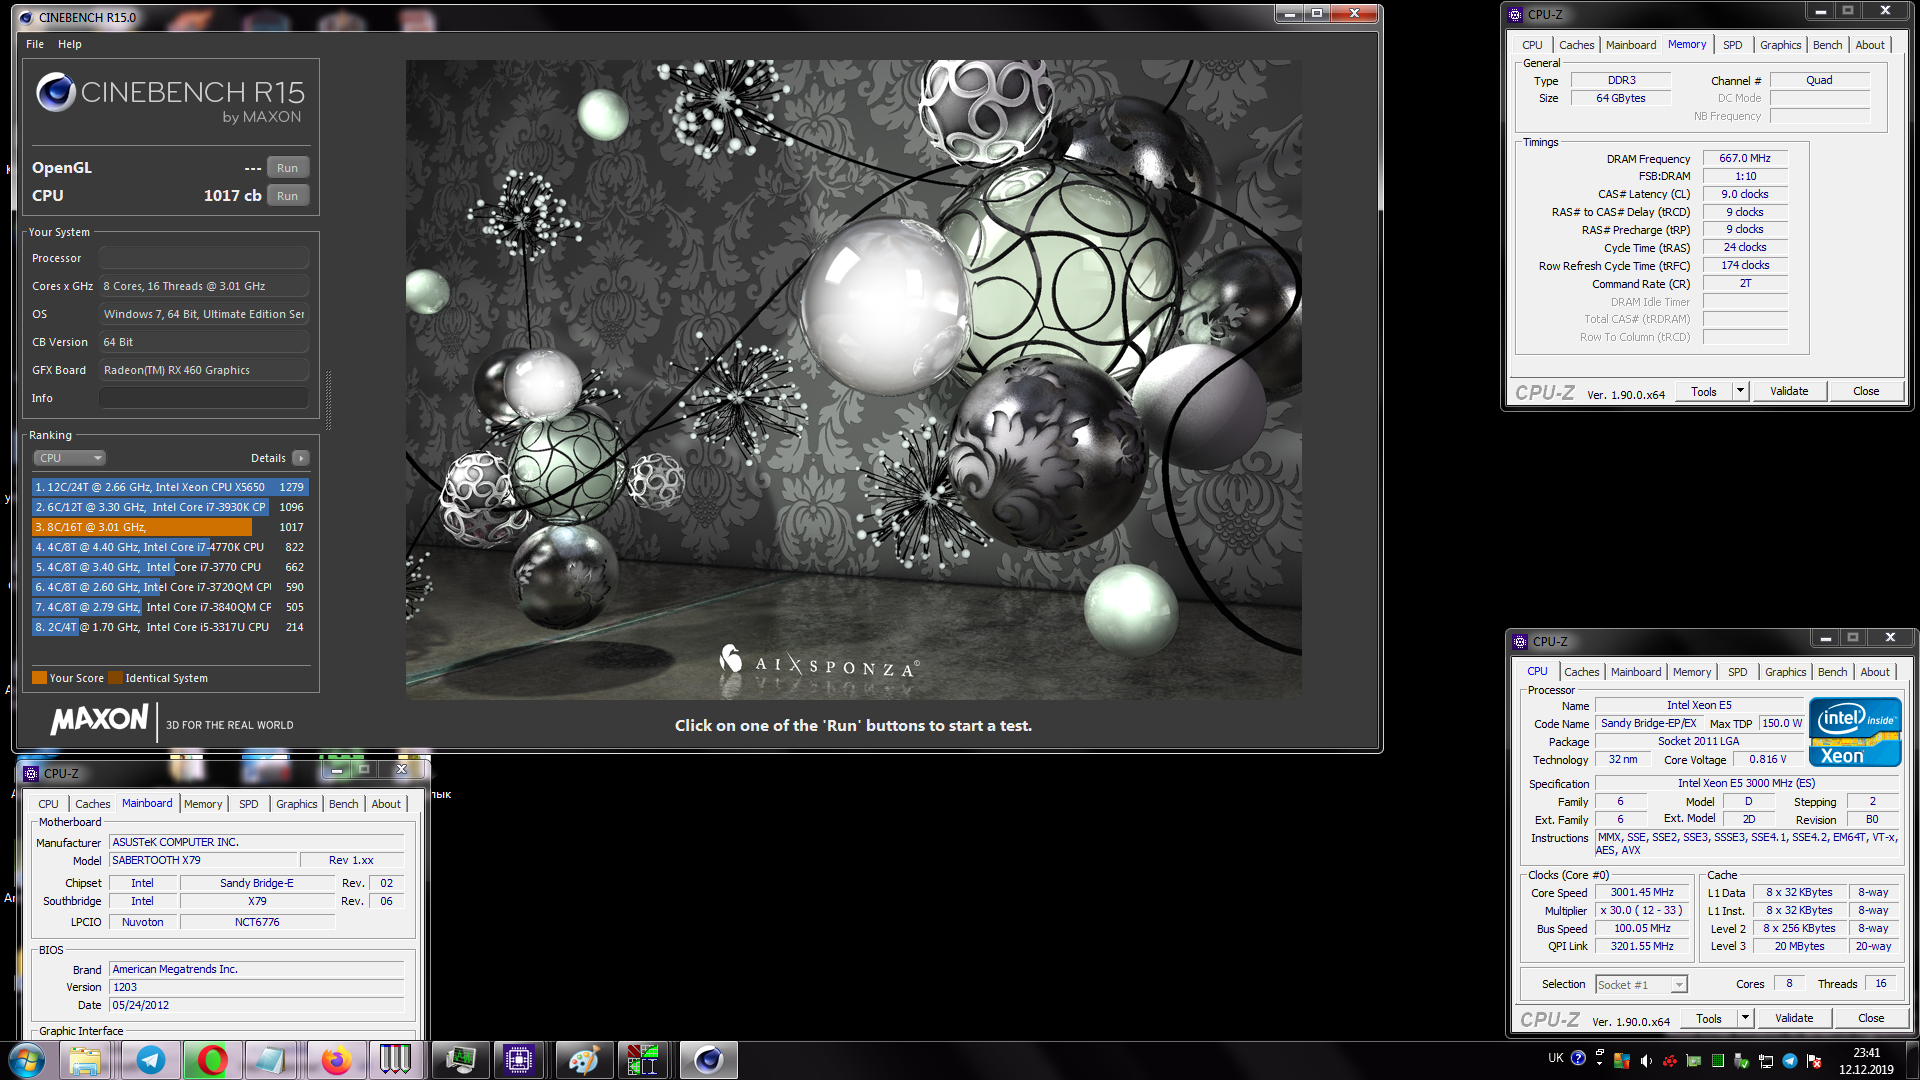The width and height of the screenshot is (1920, 1080).
Task: Select the Xeon X5650 ranking row
Action: click(170, 487)
